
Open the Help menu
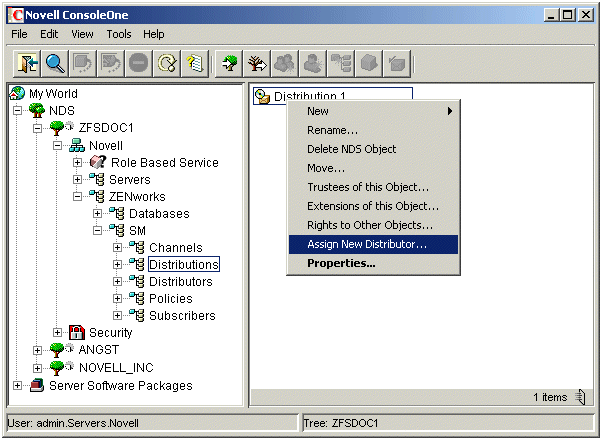(x=154, y=34)
